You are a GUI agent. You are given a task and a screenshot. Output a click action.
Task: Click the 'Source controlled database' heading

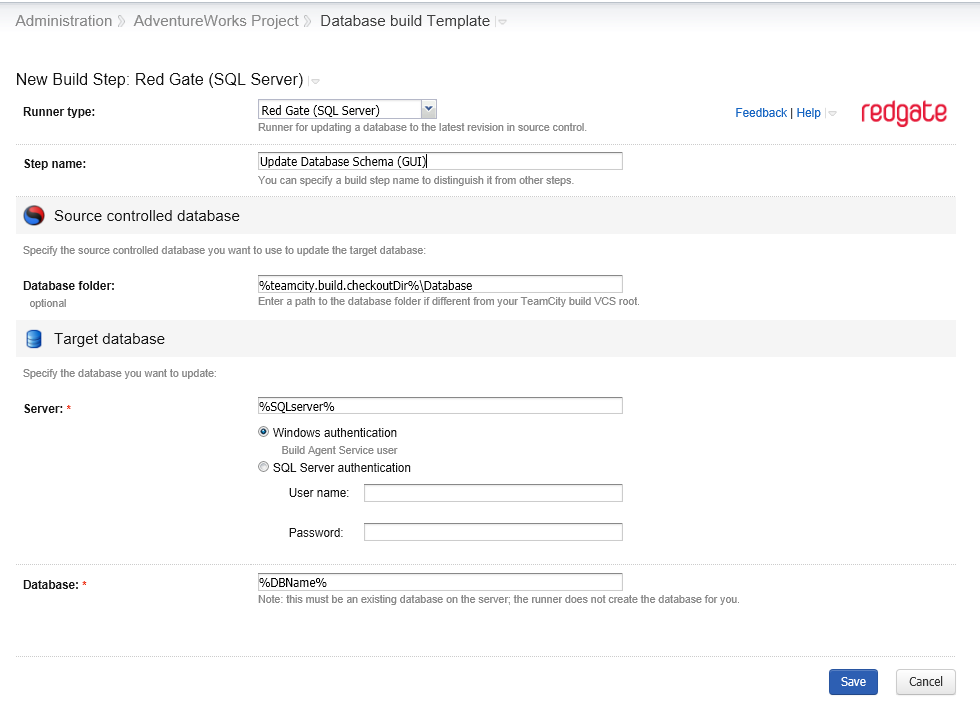pyautogui.click(x=147, y=216)
